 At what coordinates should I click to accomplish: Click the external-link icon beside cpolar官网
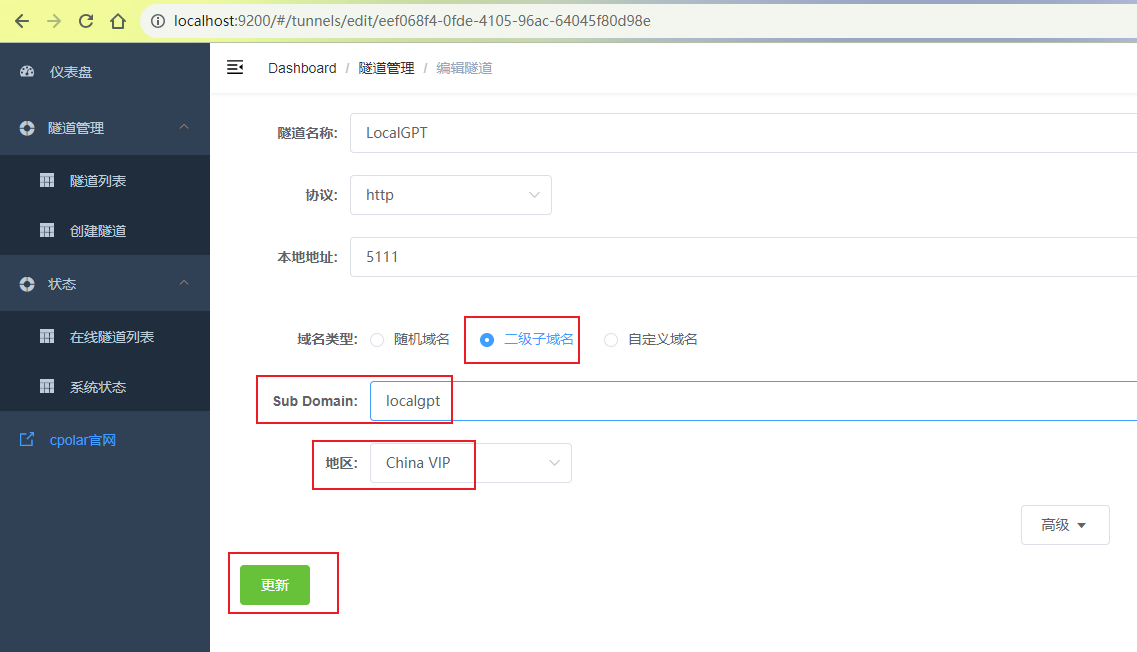point(24,439)
